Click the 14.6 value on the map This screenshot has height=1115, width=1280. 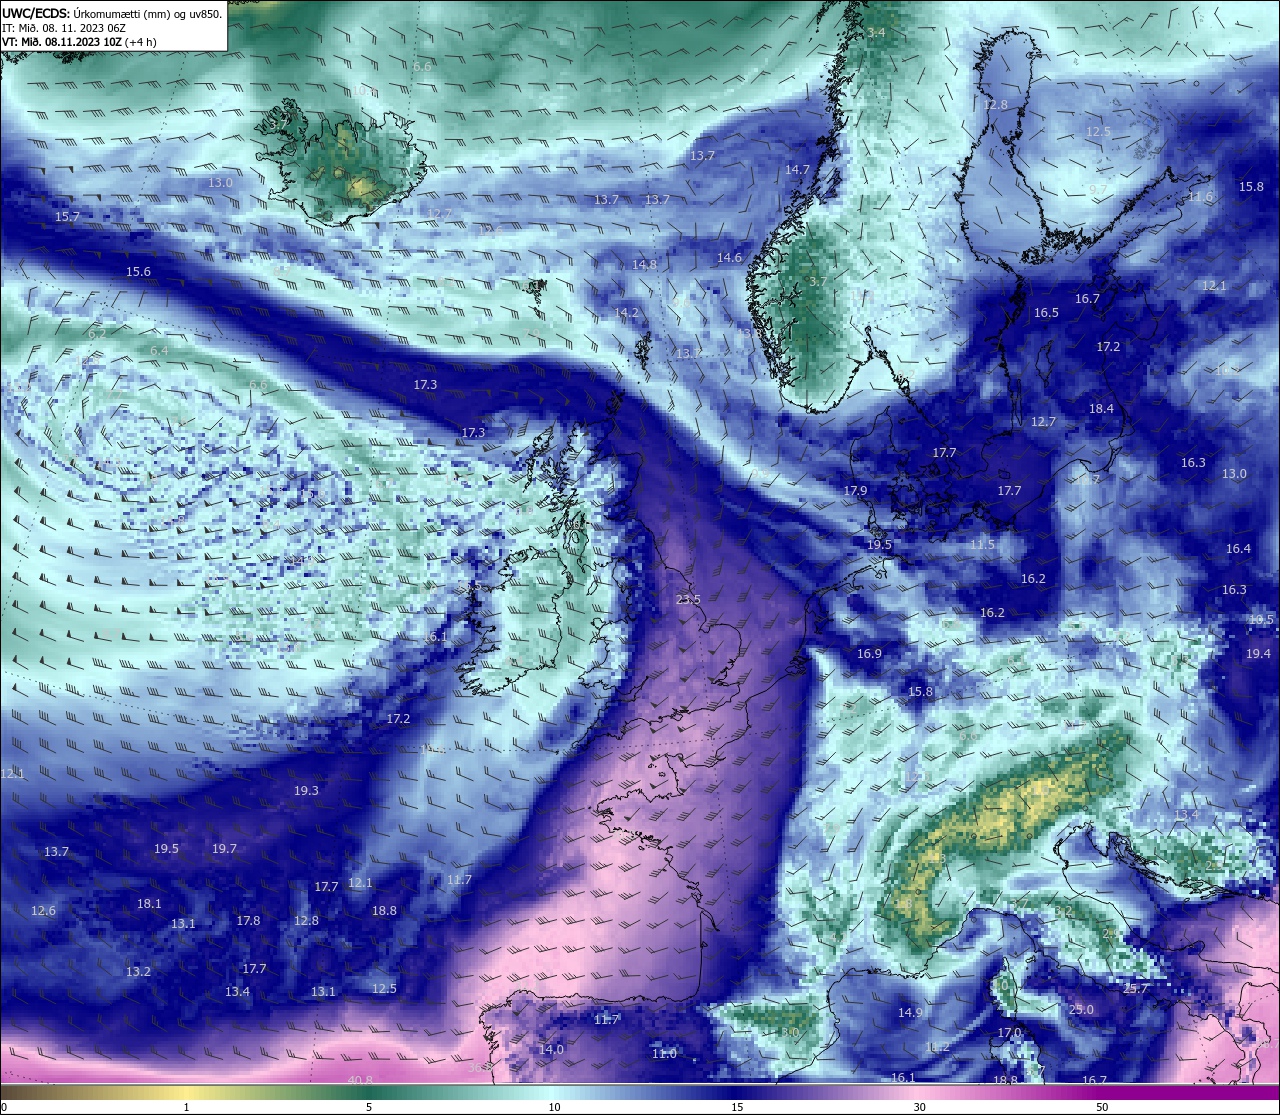point(729,258)
